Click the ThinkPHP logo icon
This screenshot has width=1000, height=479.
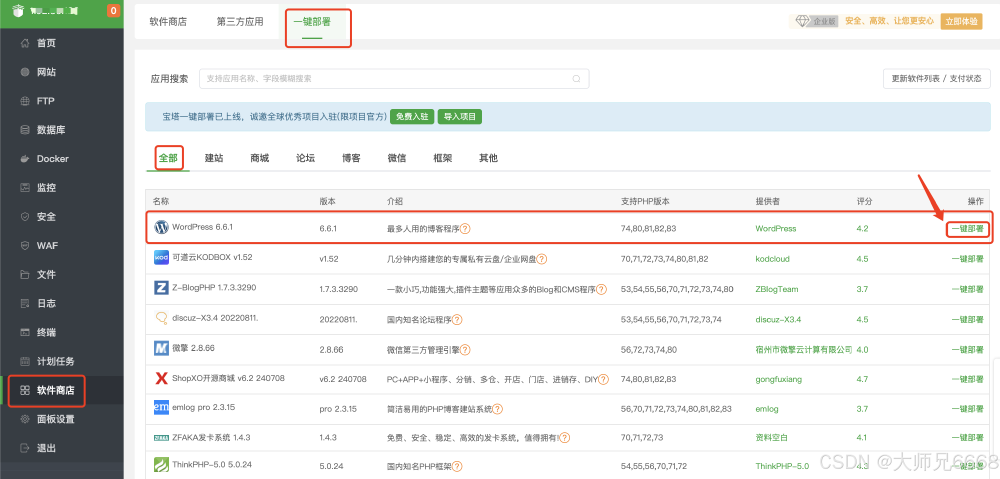point(161,465)
